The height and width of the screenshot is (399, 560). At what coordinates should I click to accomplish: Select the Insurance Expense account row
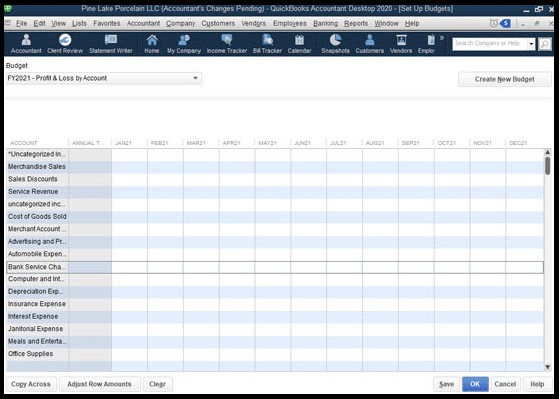pos(275,304)
